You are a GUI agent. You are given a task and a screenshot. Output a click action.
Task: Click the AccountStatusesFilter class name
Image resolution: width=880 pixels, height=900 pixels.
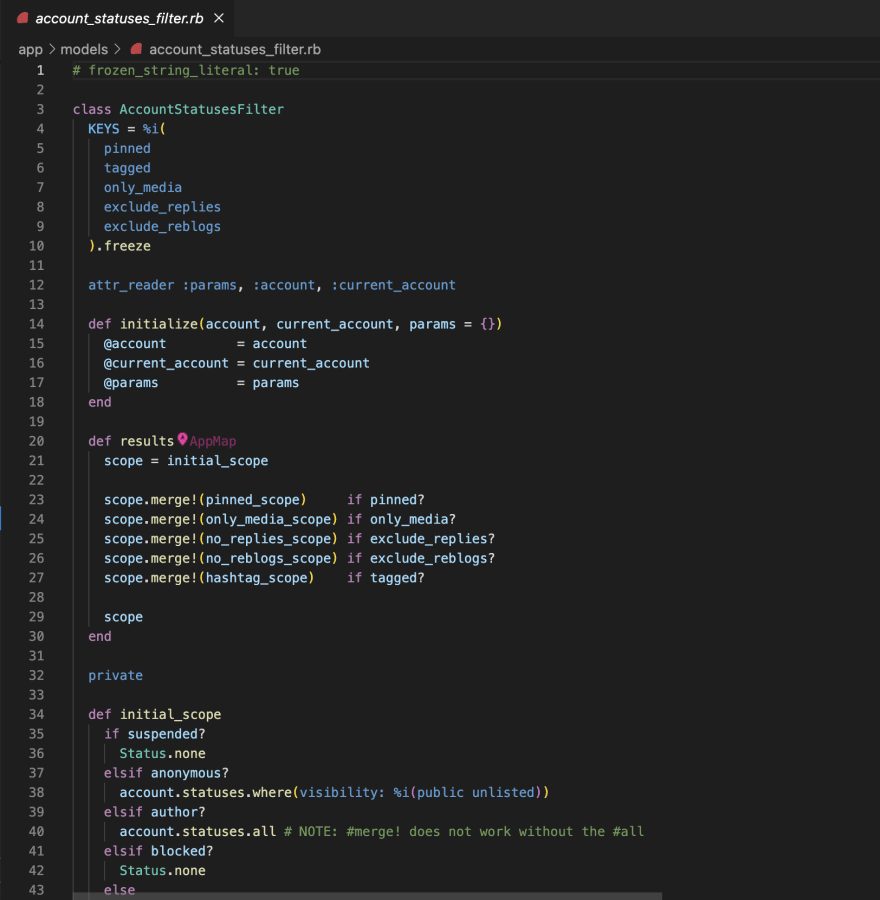click(201, 109)
